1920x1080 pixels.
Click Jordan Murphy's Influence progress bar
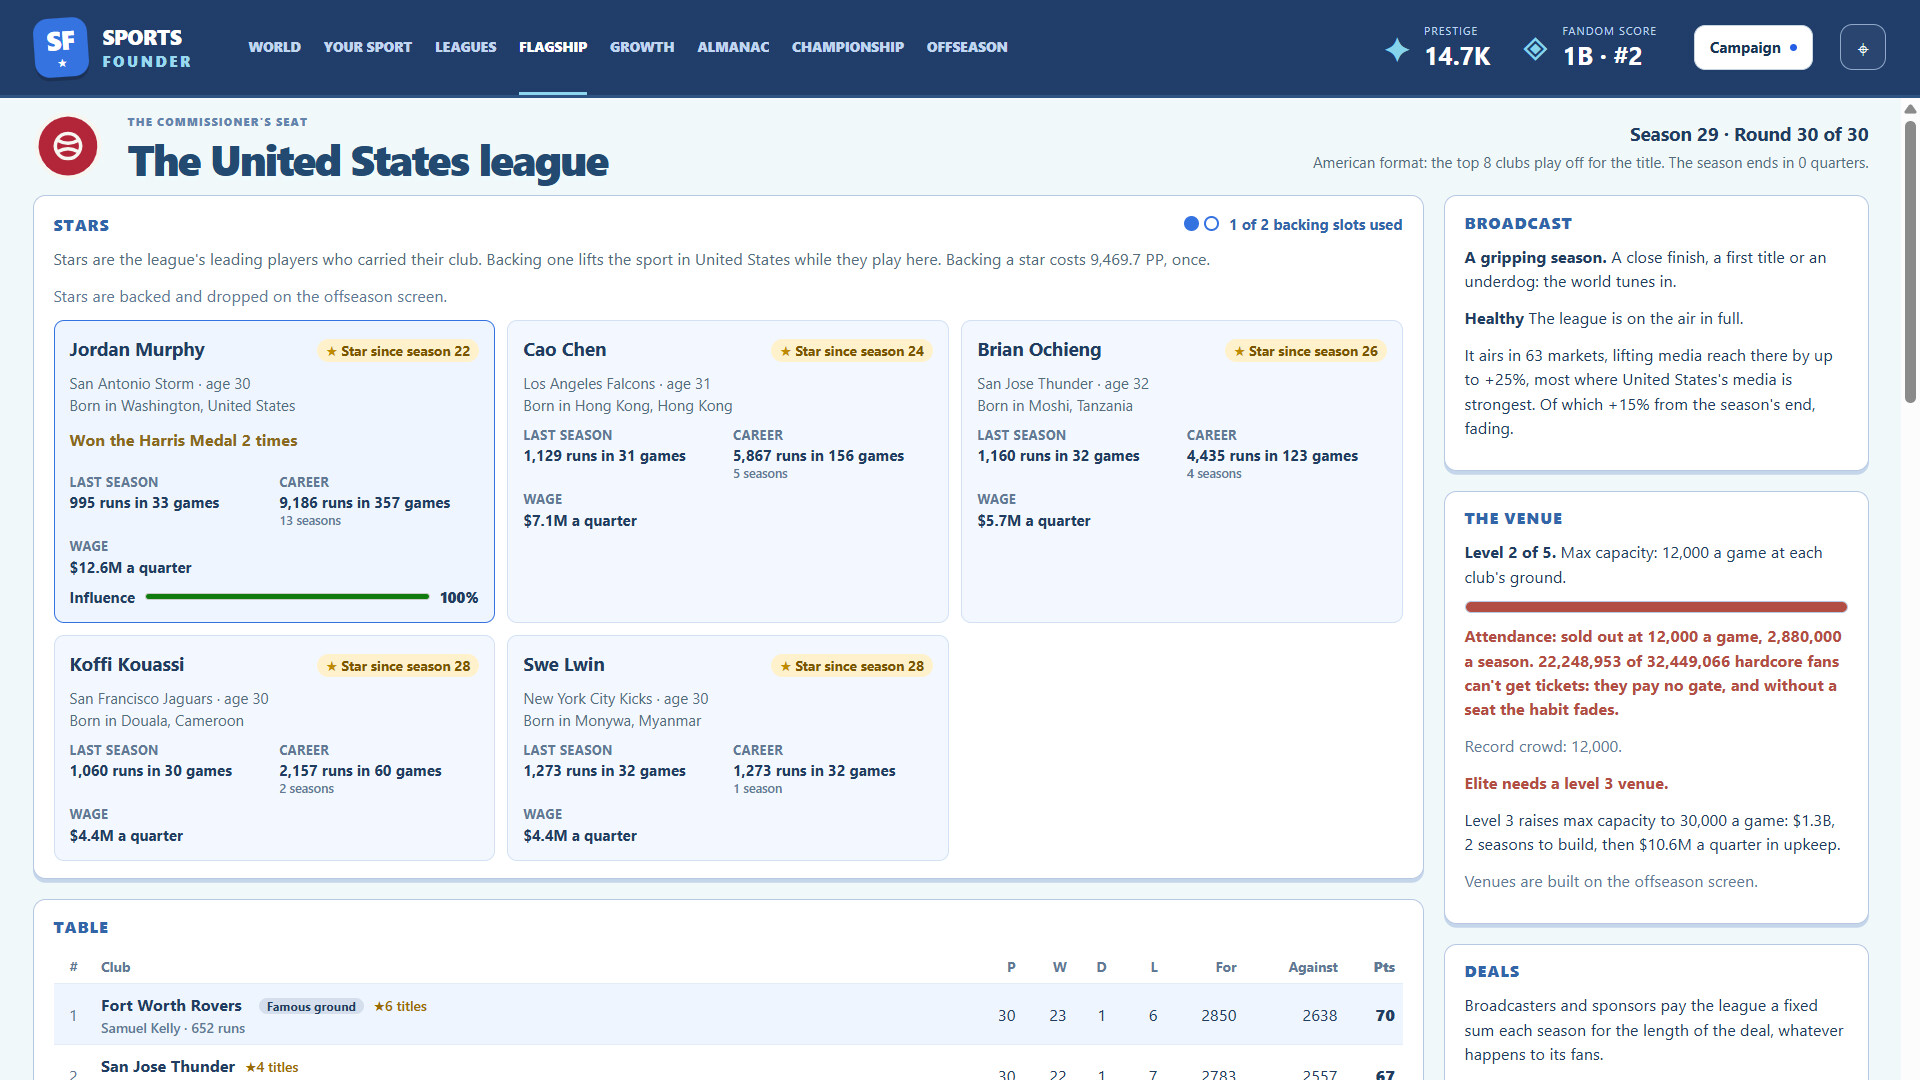tap(287, 597)
